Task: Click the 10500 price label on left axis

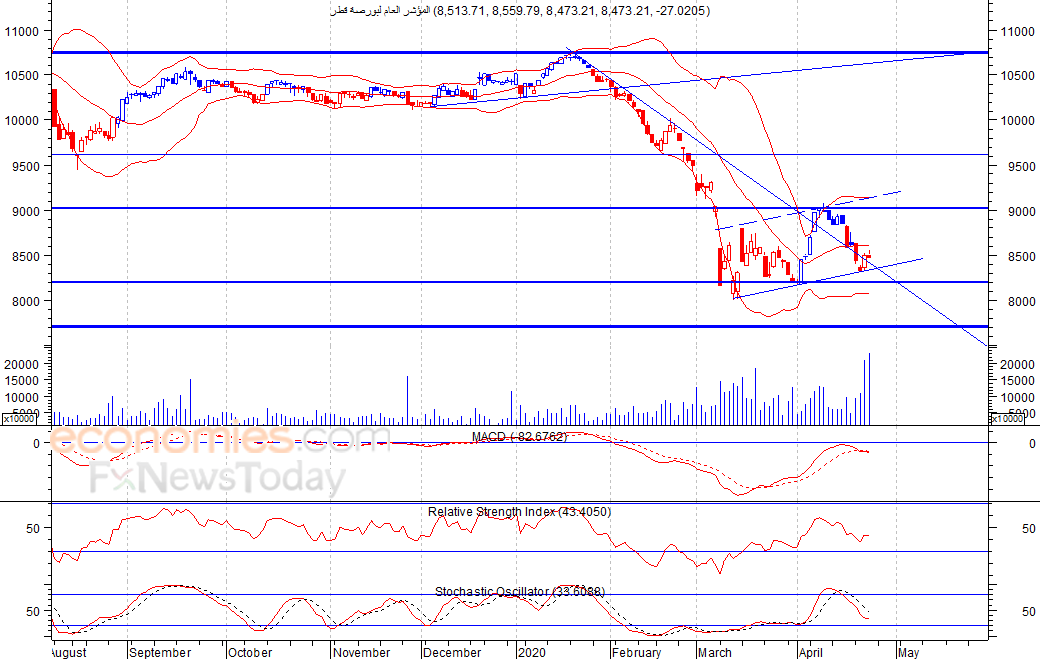Action: [22, 76]
